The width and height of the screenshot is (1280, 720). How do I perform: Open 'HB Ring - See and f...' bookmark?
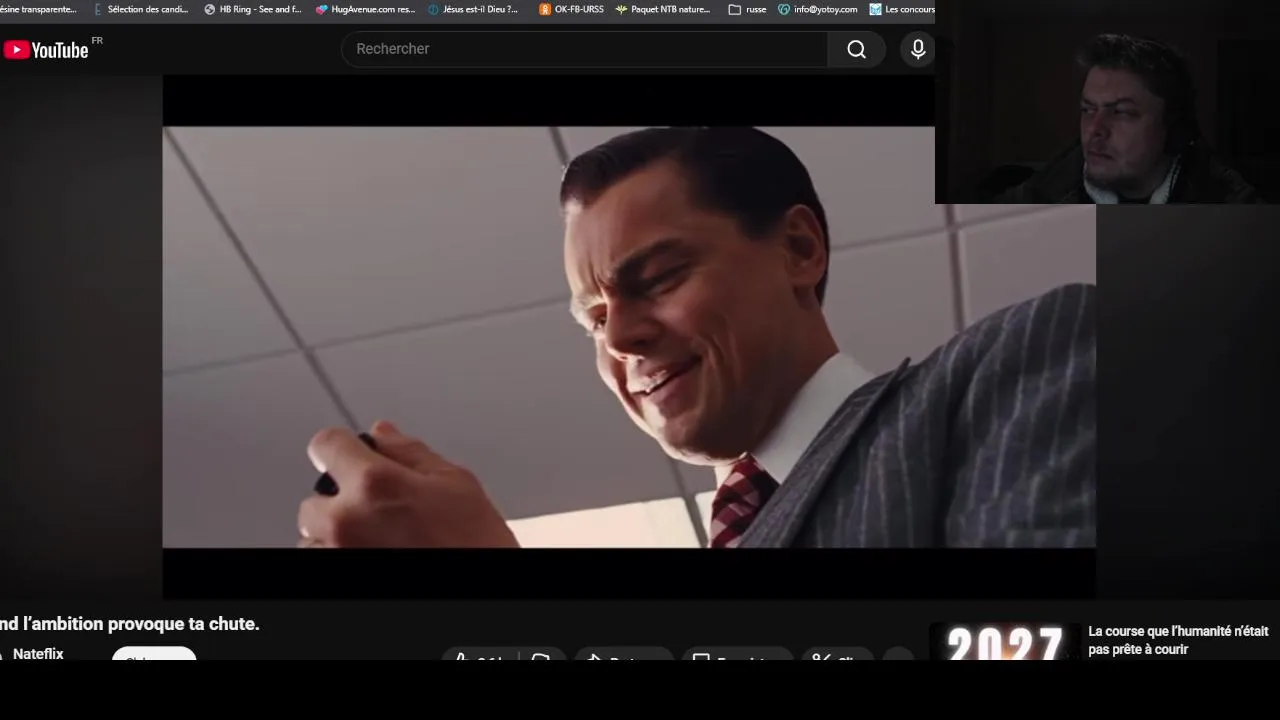tap(253, 9)
